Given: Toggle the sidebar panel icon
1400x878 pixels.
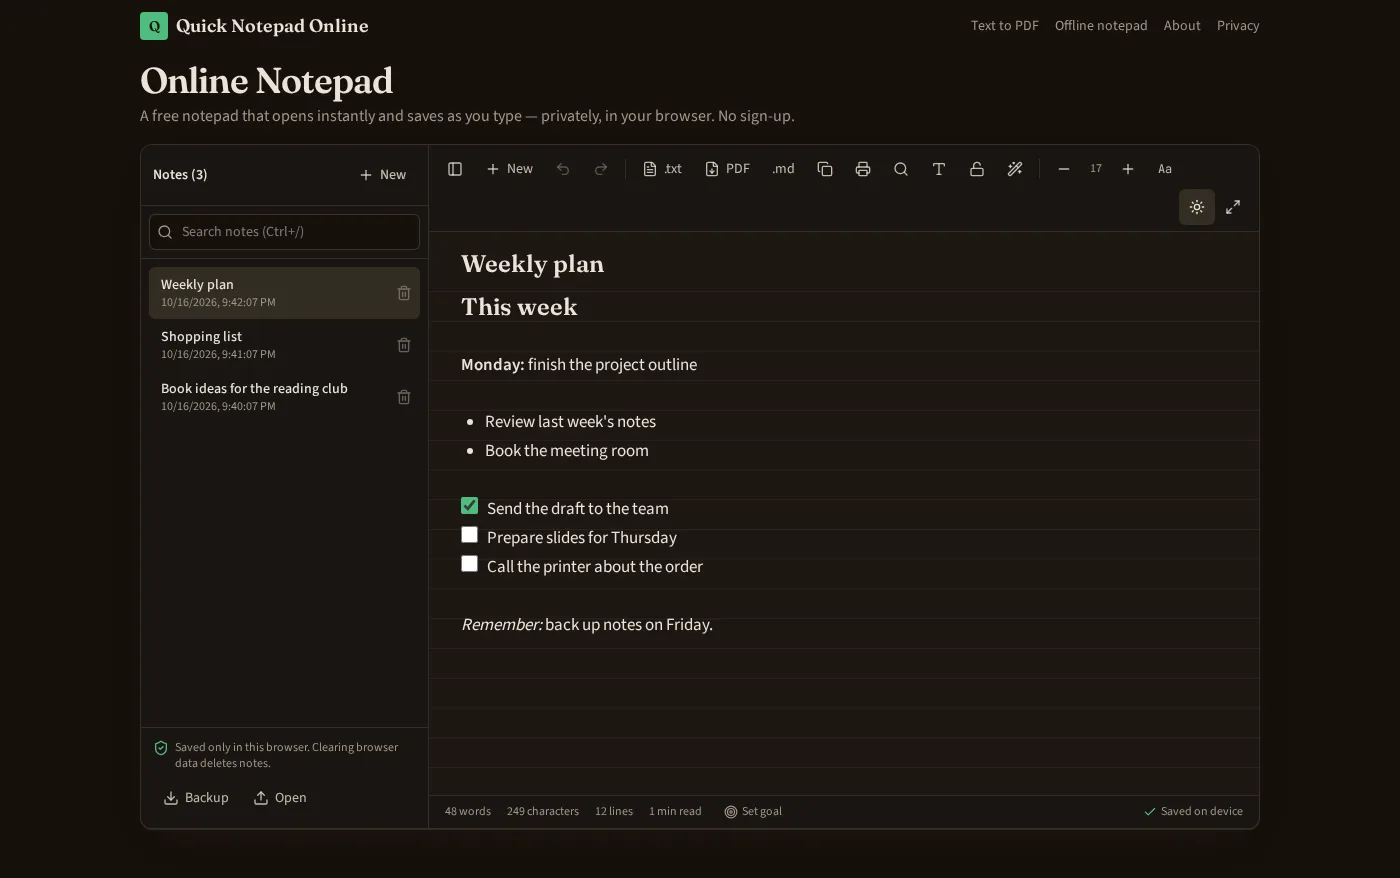Looking at the screenshot, I should tap(455, 169).
